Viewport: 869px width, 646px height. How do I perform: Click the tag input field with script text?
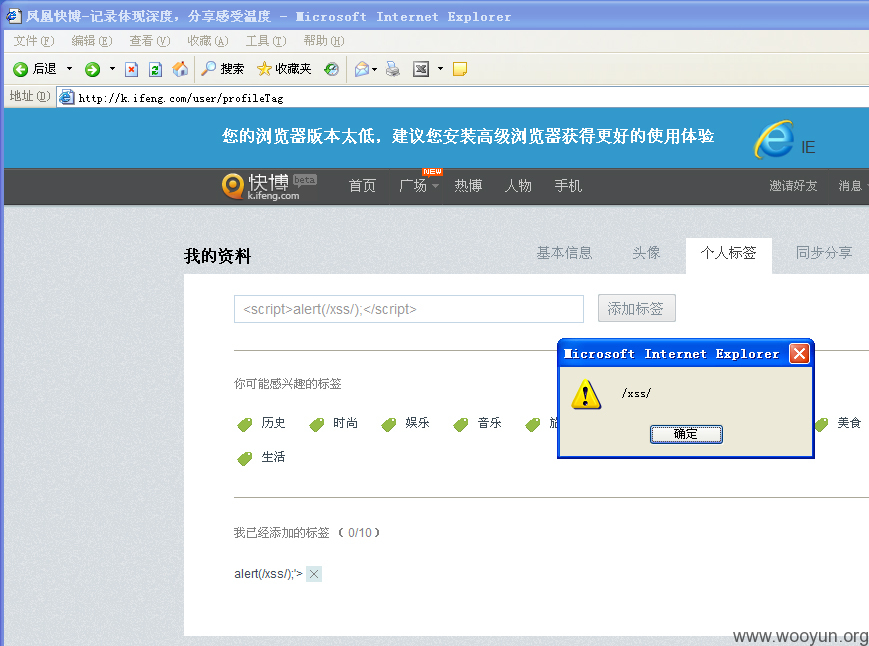(x=408, y=309)
